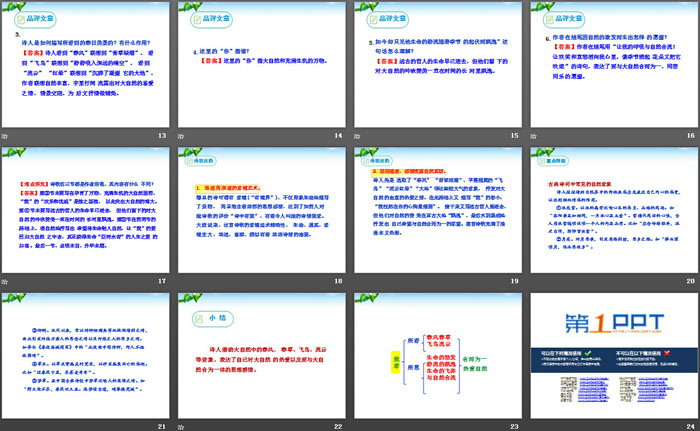Click the animation star icon under slide 15
The height and width of the screenshot is (431, 700).
tap(357, 136)
